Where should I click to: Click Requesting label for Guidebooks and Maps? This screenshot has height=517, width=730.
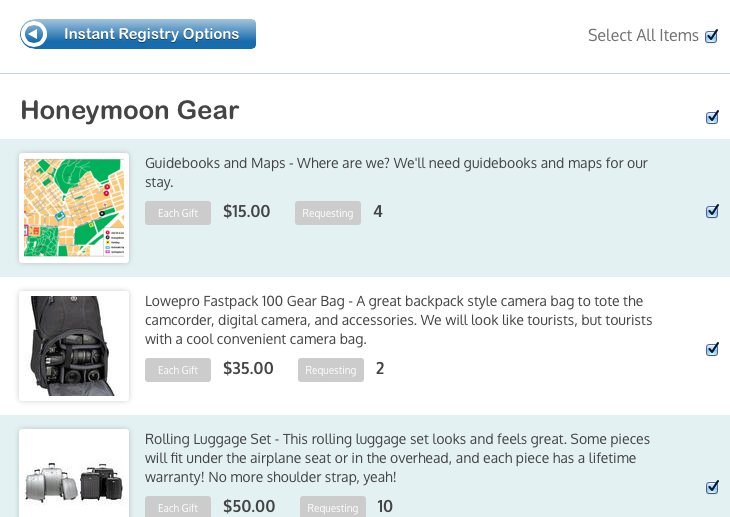pos(328,213)
